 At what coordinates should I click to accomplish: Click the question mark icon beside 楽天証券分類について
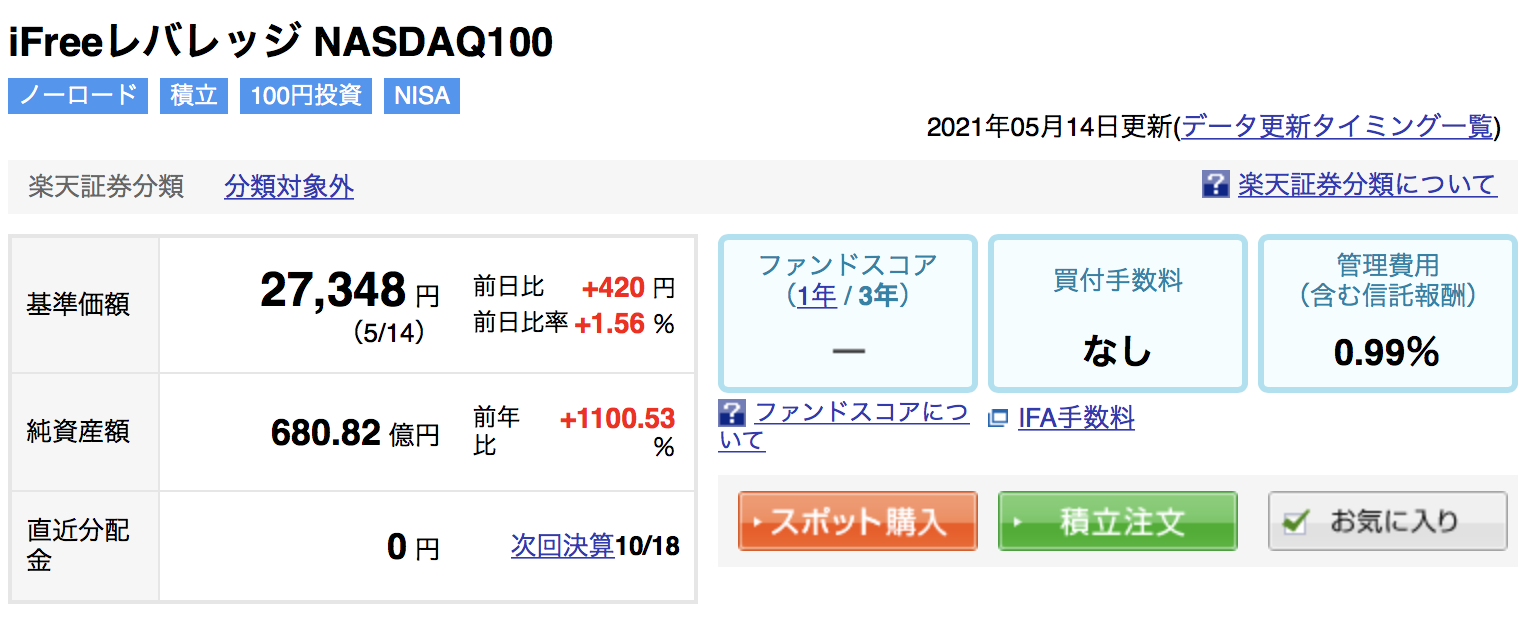1215,184
